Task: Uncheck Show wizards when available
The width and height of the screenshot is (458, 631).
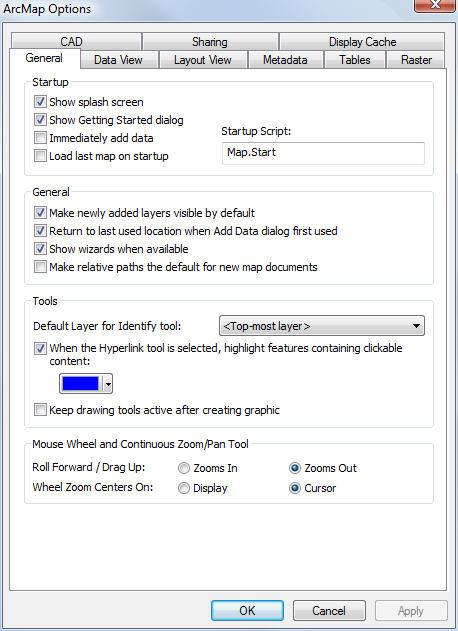Action: [x=40, y=249]
